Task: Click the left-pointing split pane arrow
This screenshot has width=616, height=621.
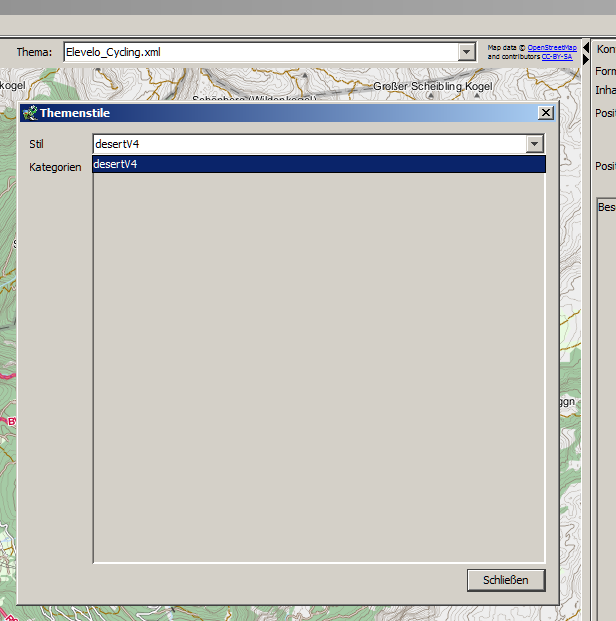Action: tap(586, 47)
